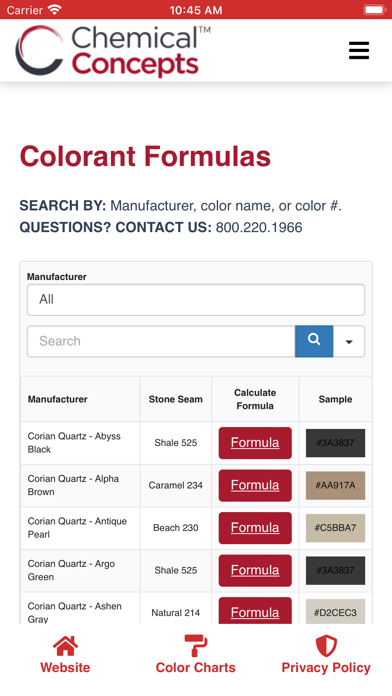Tap the Color Charts paint roller icon
392x696 pixels.
(196, 646)
